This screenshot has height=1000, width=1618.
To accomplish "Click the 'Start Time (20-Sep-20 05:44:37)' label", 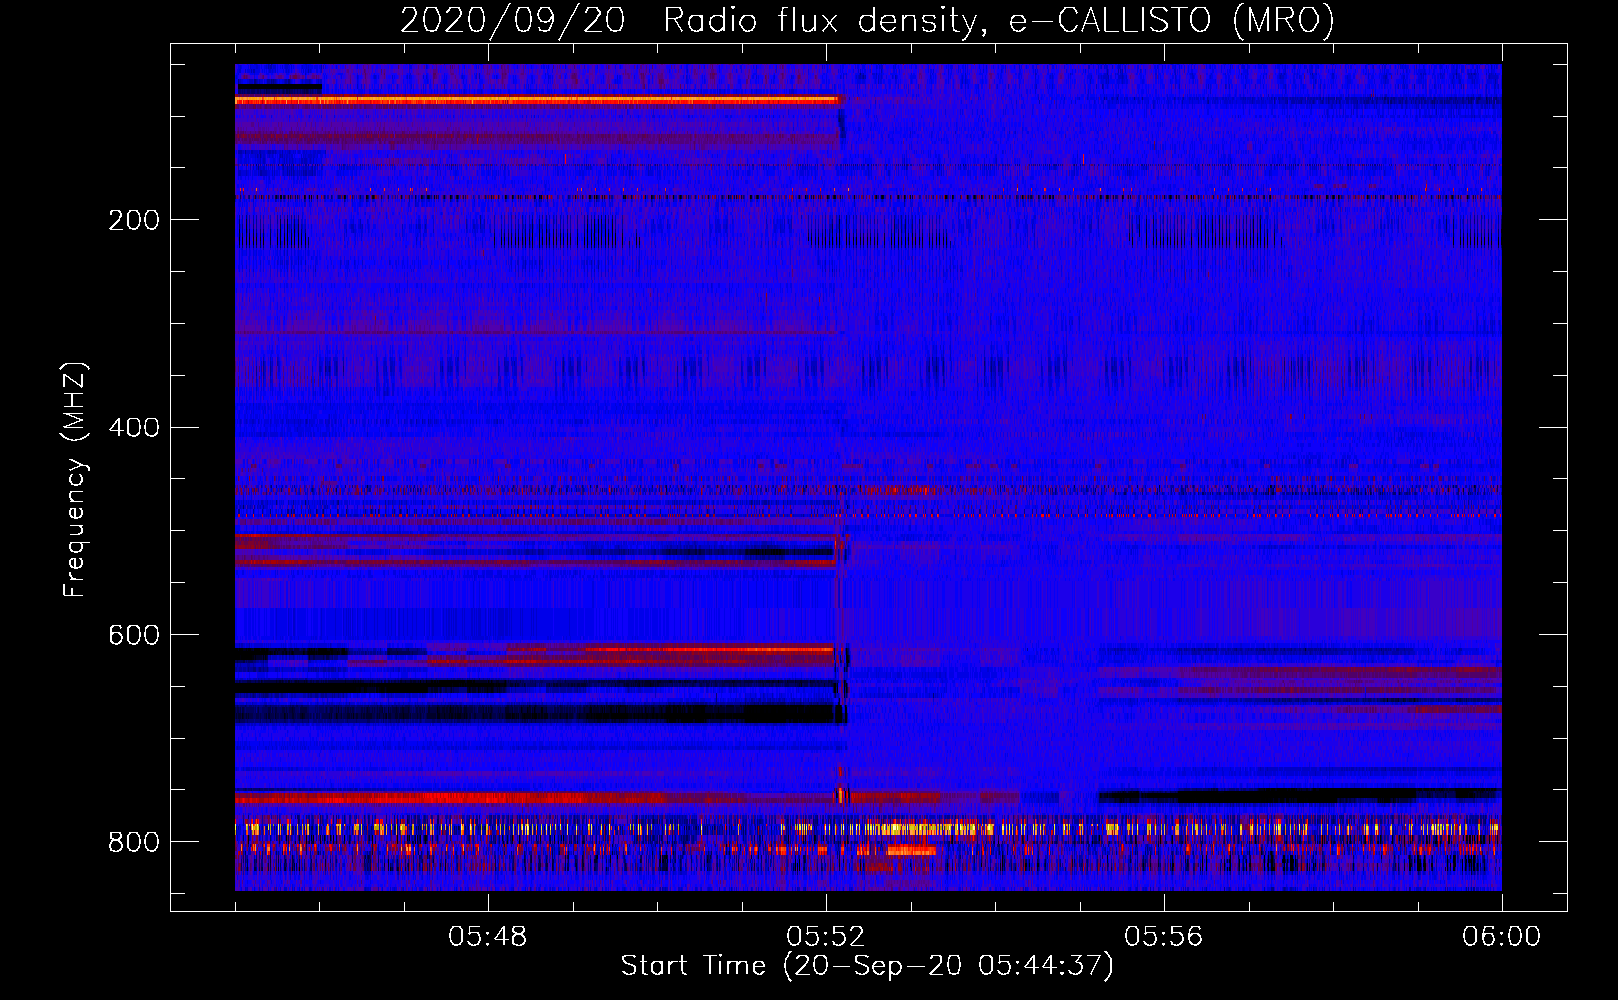I will 867,966.
